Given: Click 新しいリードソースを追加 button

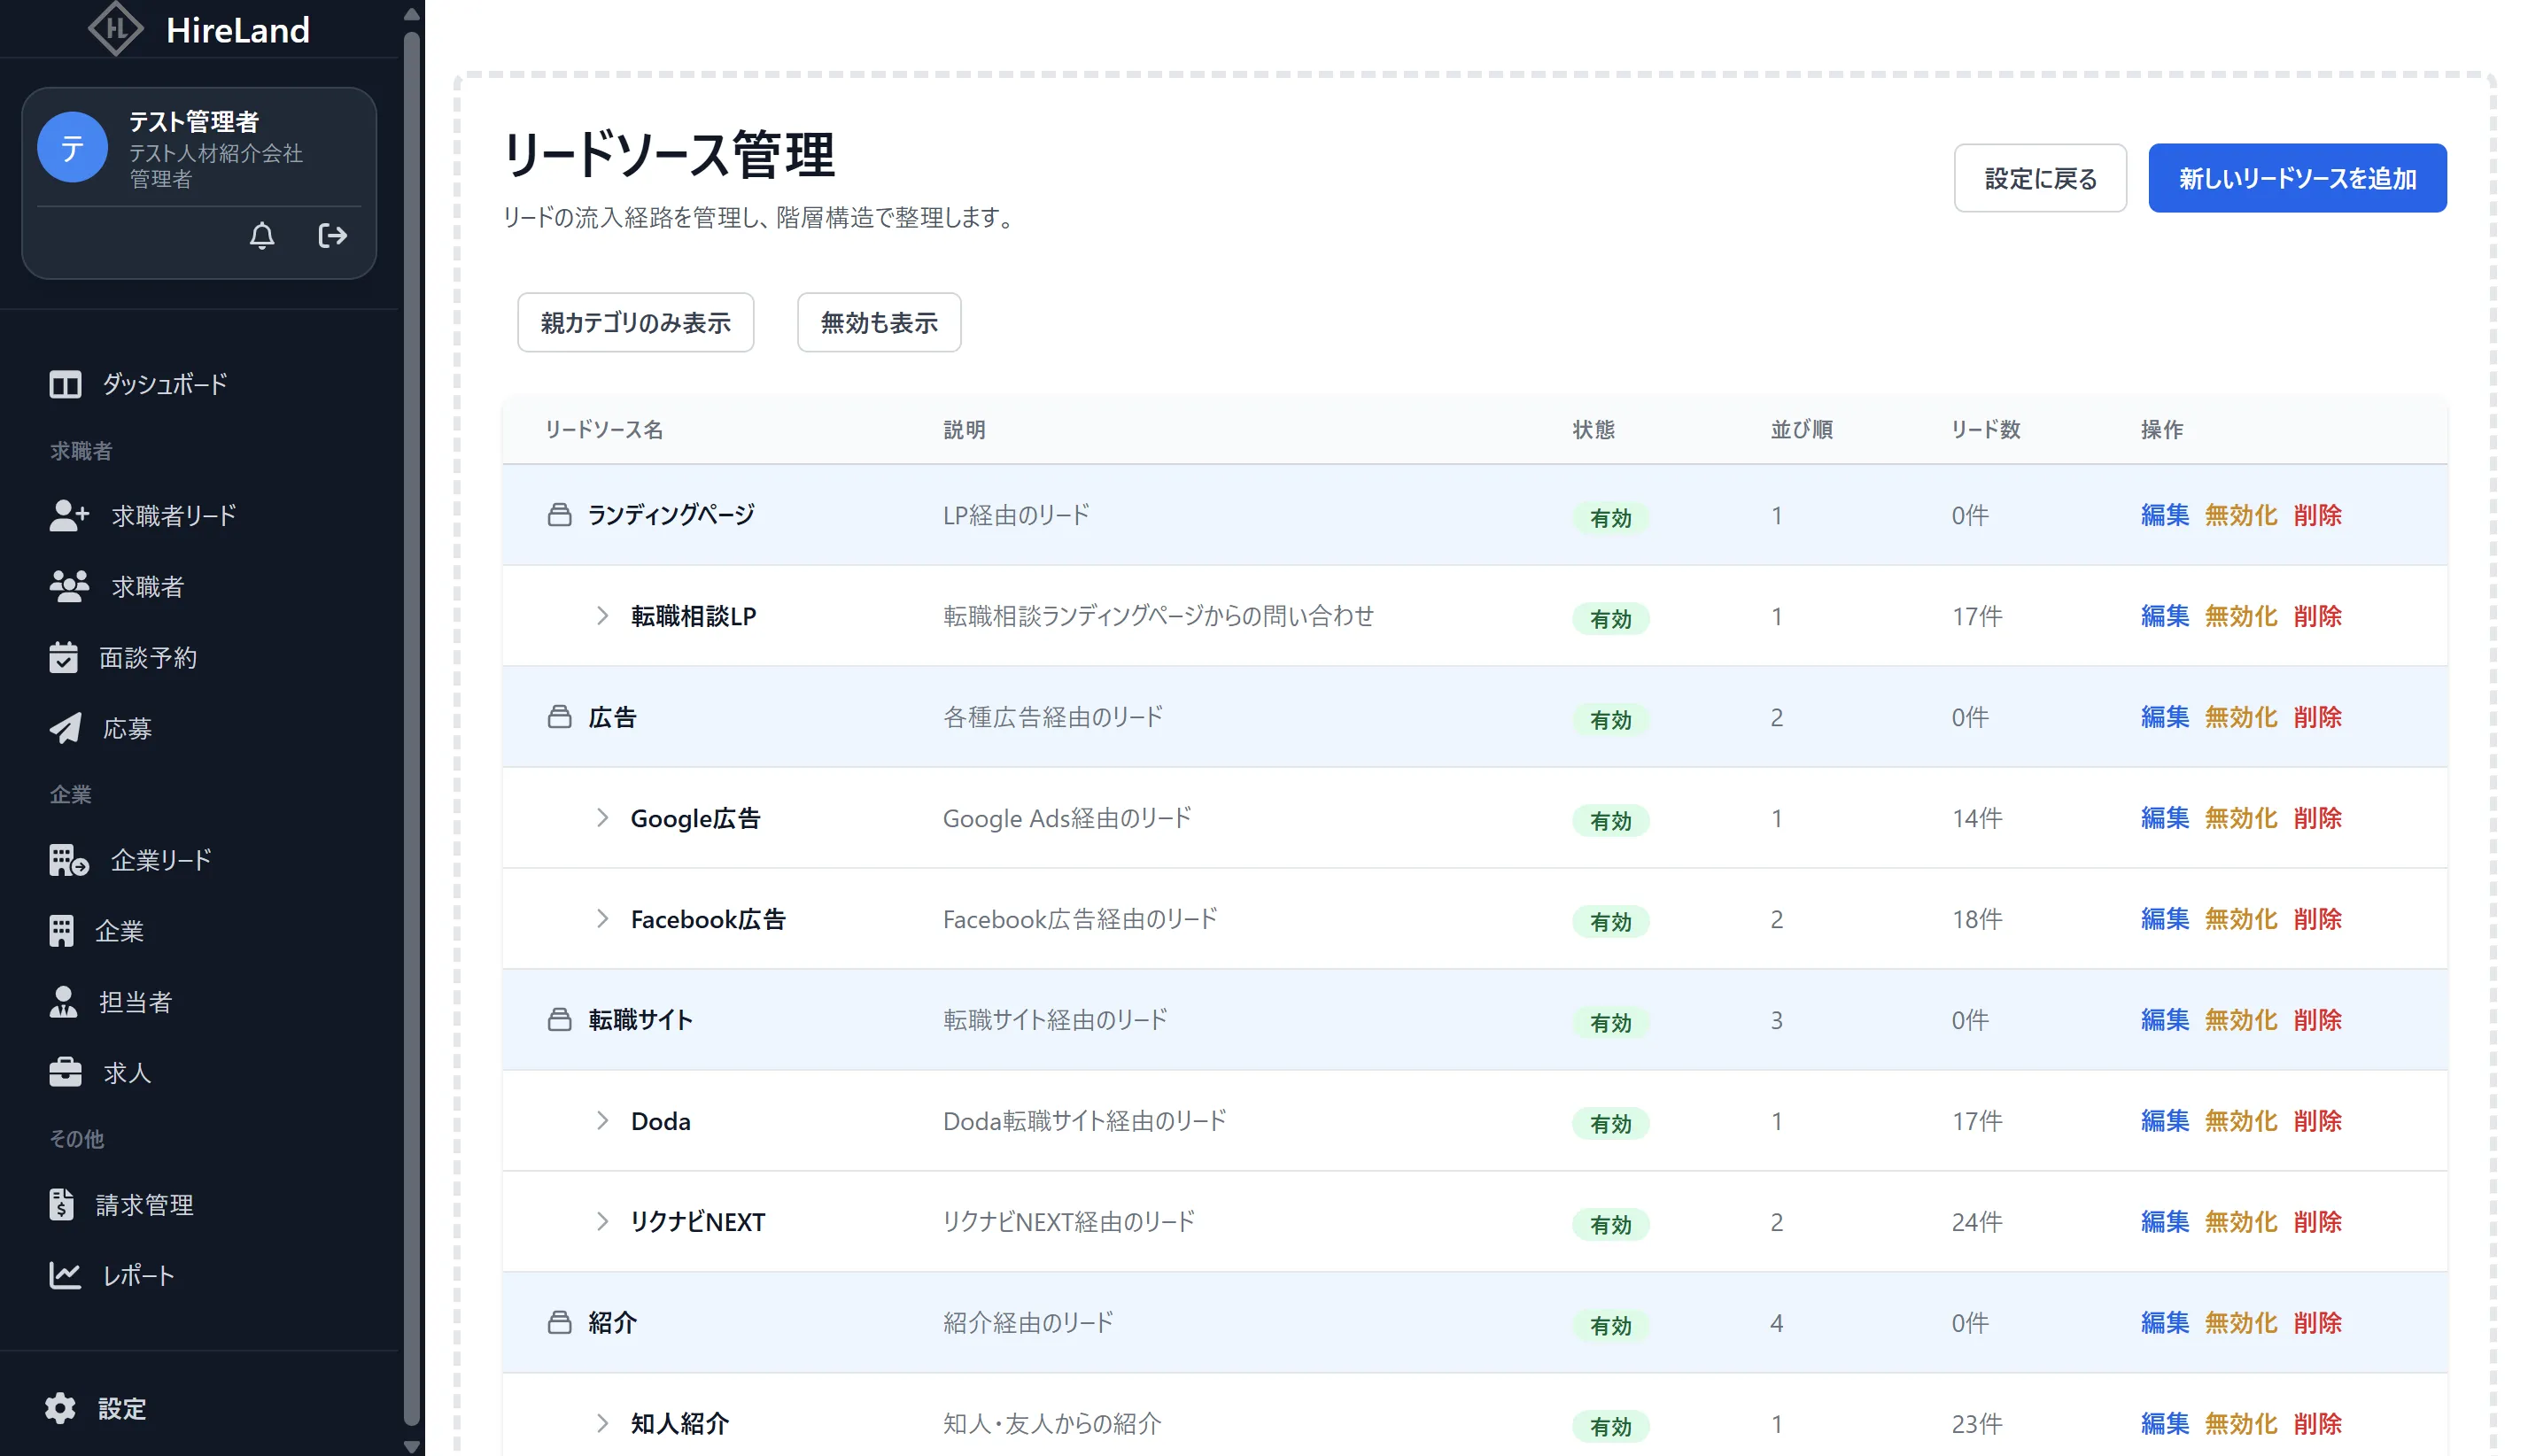Looking at the screenshot, I should 2297,178.
